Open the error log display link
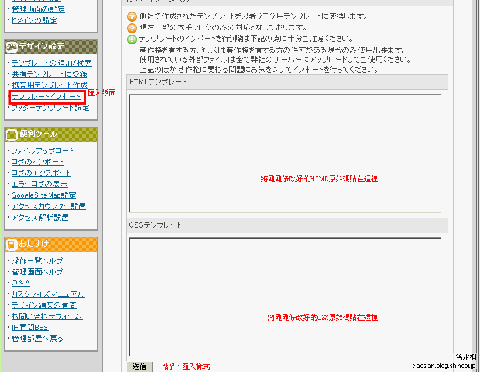This screenshot has height=372, width=480. pyautogui.click(x=40, y=184)
